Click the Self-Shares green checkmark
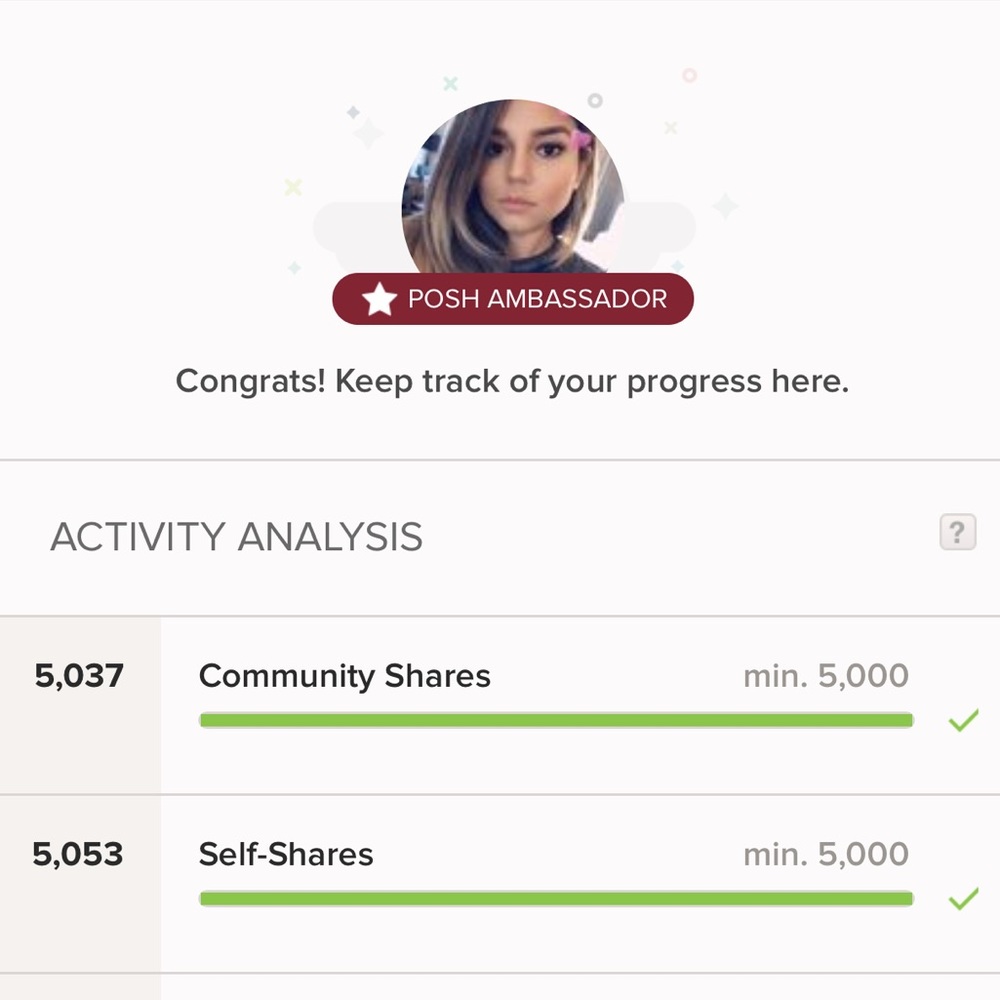 (x=962, y=899)
